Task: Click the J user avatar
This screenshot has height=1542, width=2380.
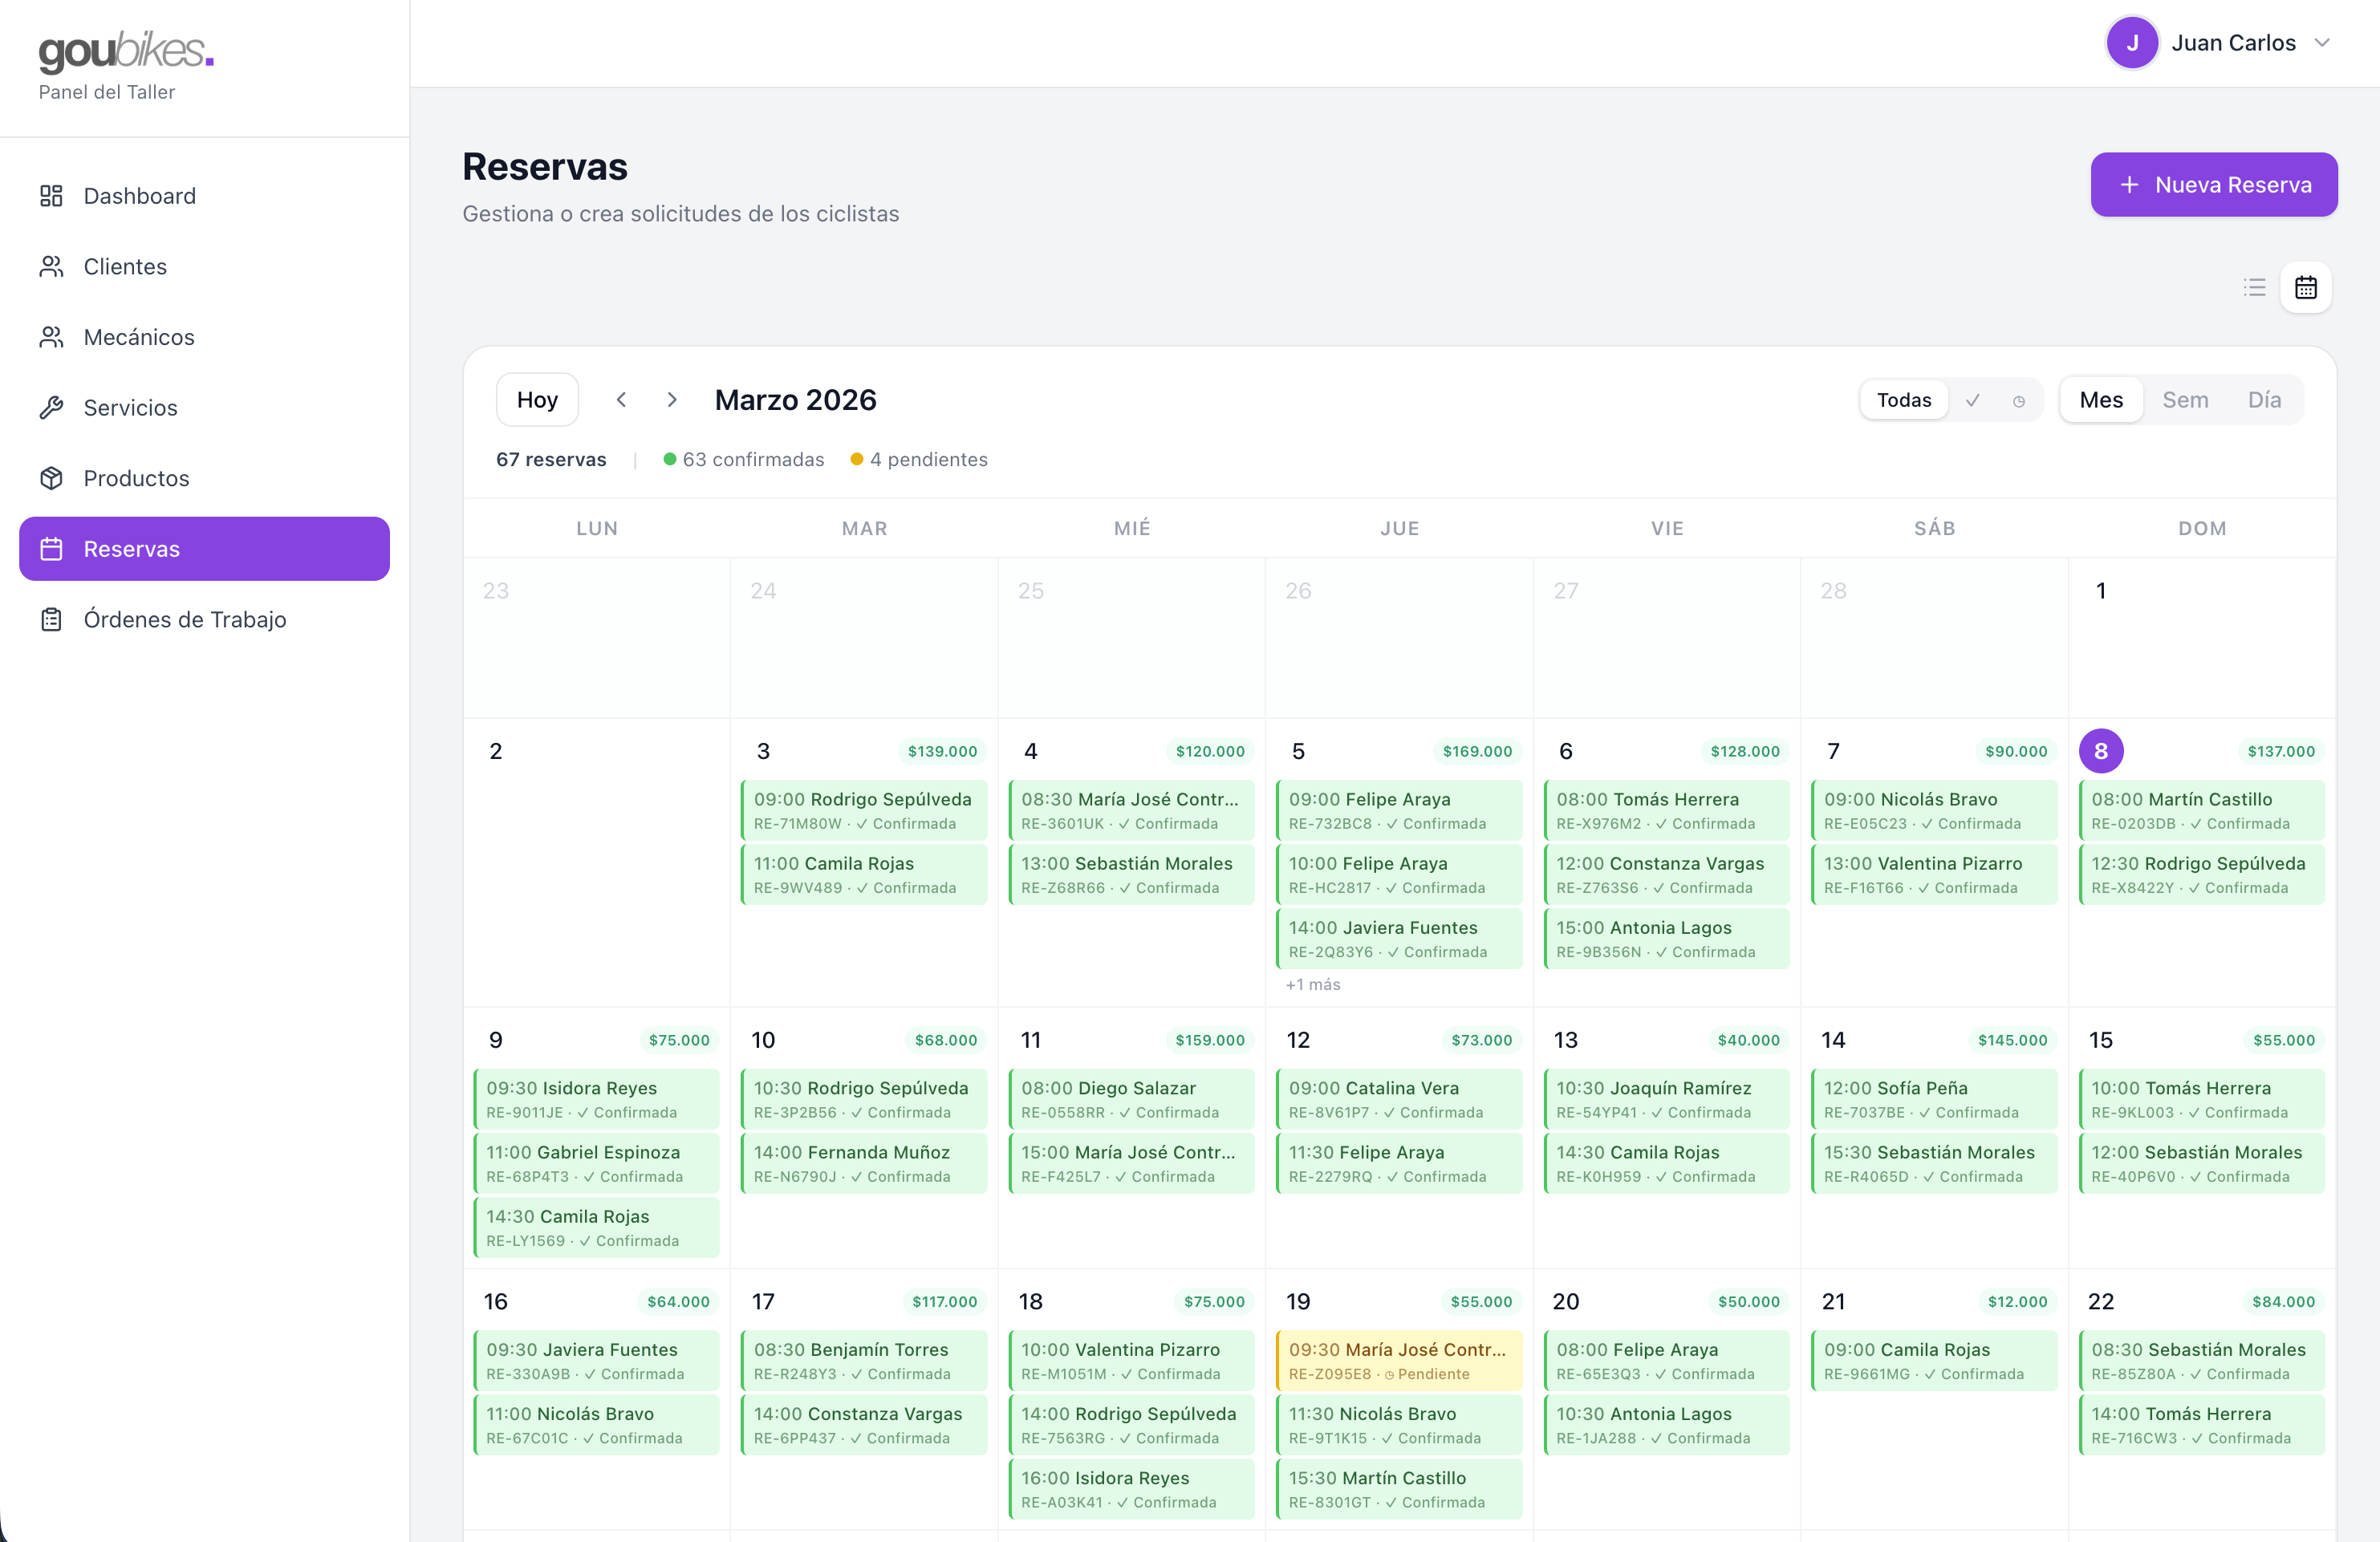Action: pyautogui.click(x=2131, y=43)
